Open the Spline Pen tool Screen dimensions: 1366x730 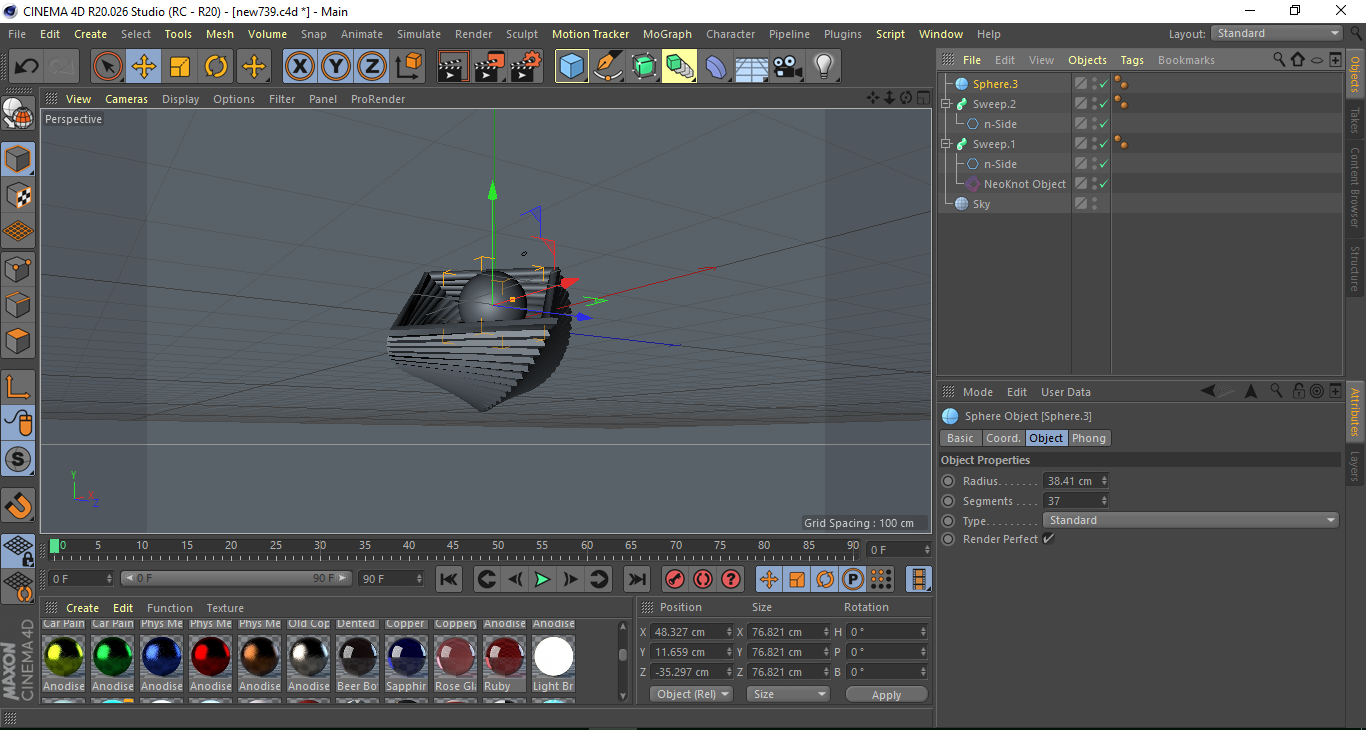tap(608, 67)
